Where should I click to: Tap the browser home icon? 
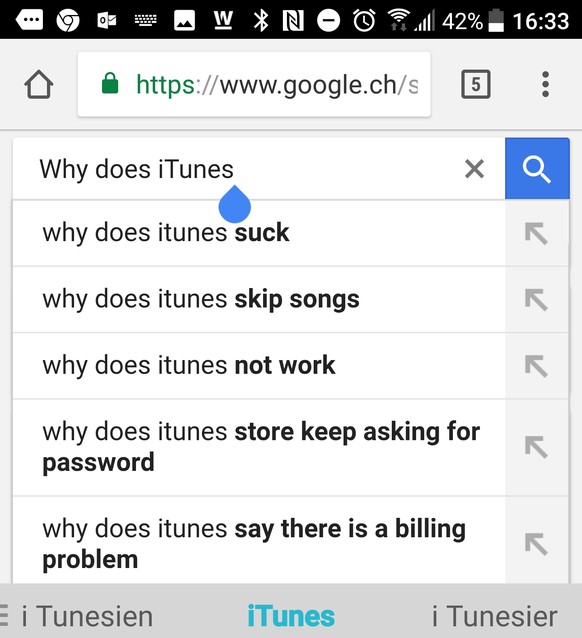coord(39,84)
